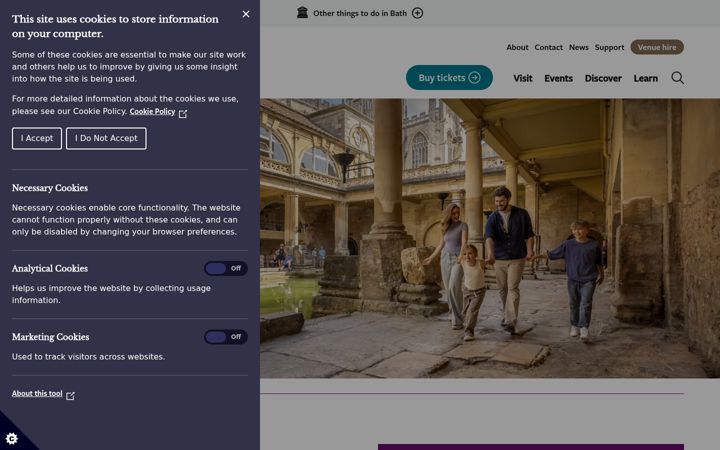The image size is (720, 450).
Task: Open the Support link
Action: coord(609,47)
